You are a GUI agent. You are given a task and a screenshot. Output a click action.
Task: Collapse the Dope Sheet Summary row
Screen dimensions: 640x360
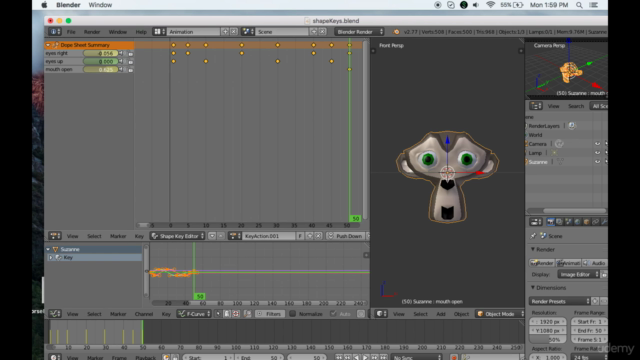48,45
